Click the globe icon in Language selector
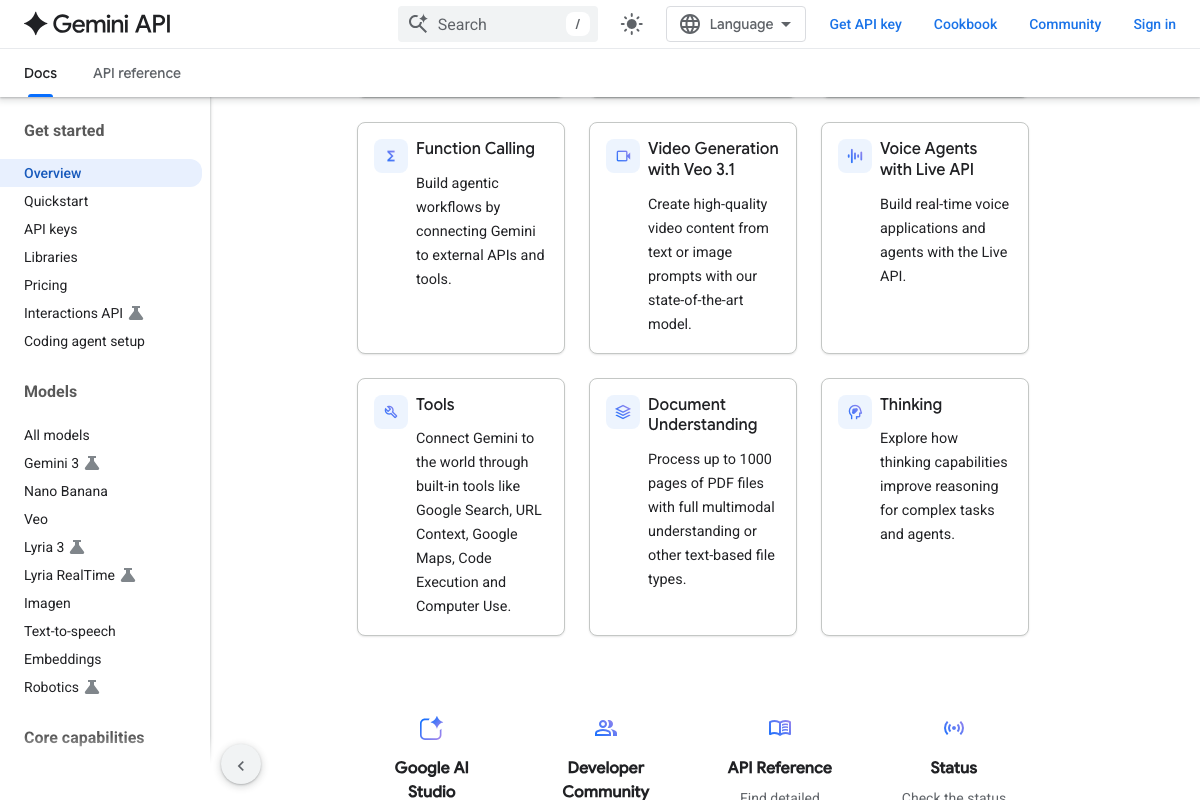The height and width of the screenshot is (800, 1200). (x=690, y=24)
